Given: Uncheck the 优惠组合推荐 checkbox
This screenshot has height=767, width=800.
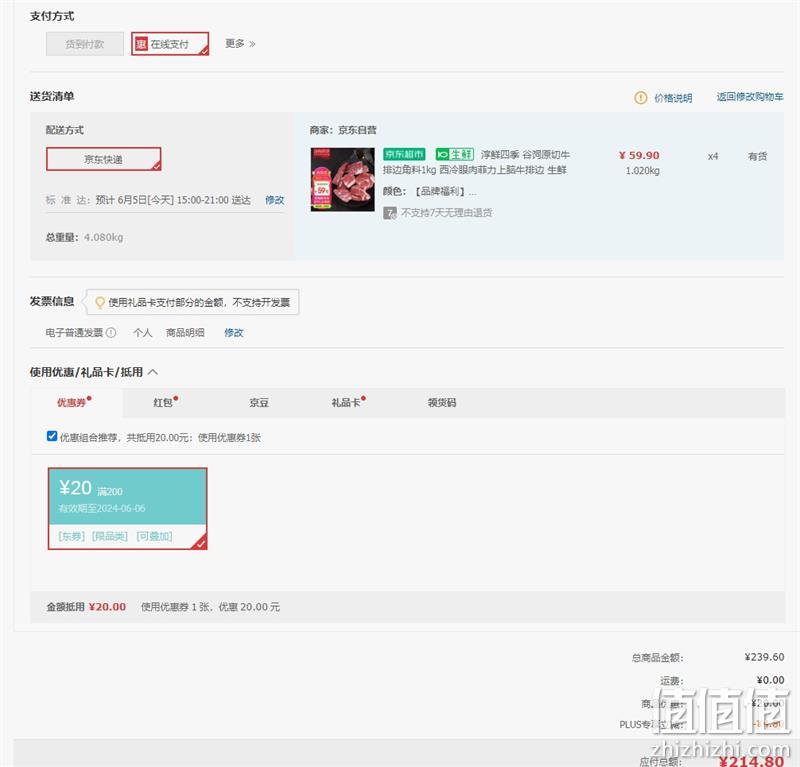Looking at the screenshot, I should (x=52, y=436).
